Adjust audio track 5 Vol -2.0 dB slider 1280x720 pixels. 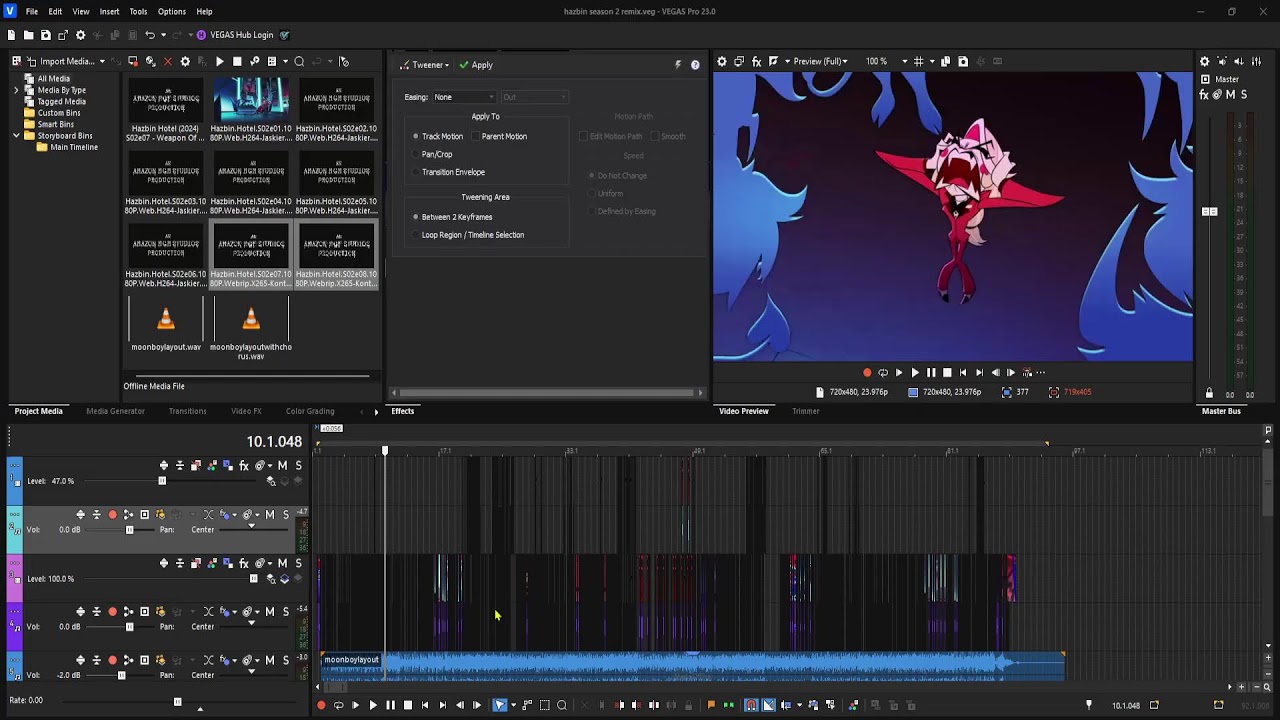pyautogui.click(x=122, y=675)
